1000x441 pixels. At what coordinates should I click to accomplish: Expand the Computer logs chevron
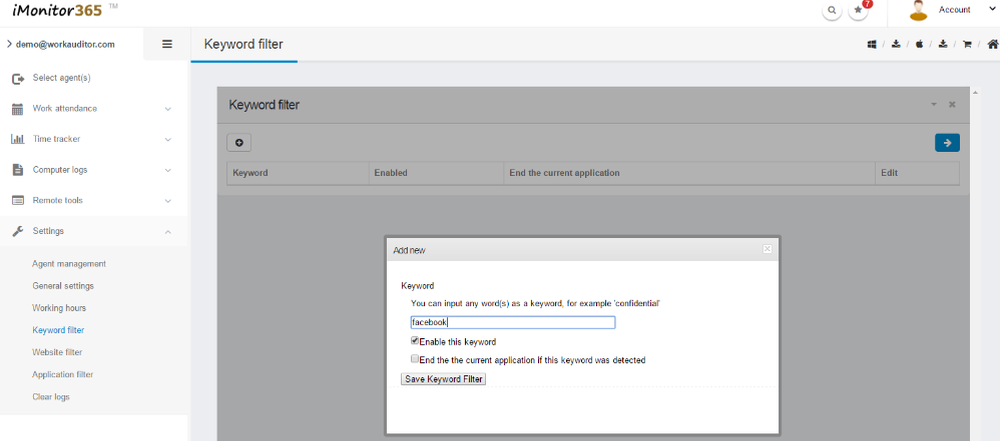coord(168,170)
